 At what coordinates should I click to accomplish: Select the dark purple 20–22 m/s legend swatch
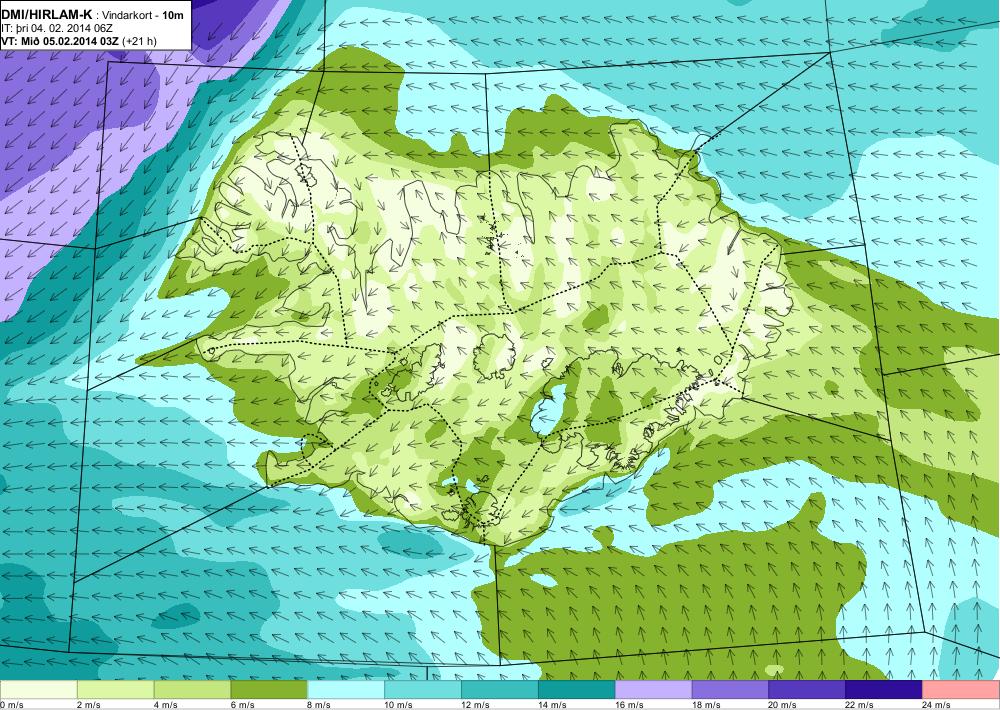[x=807, y=690]
